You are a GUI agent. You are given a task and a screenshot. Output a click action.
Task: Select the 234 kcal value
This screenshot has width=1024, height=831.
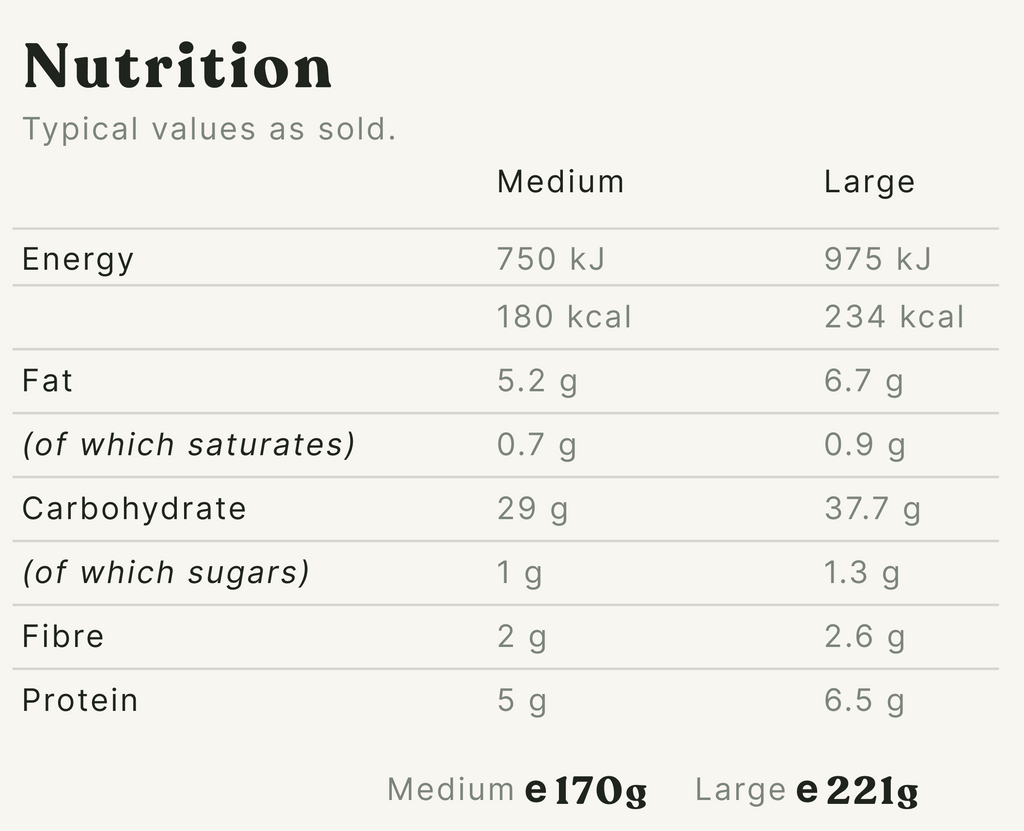pyautogui.click(x=894, y=317)
